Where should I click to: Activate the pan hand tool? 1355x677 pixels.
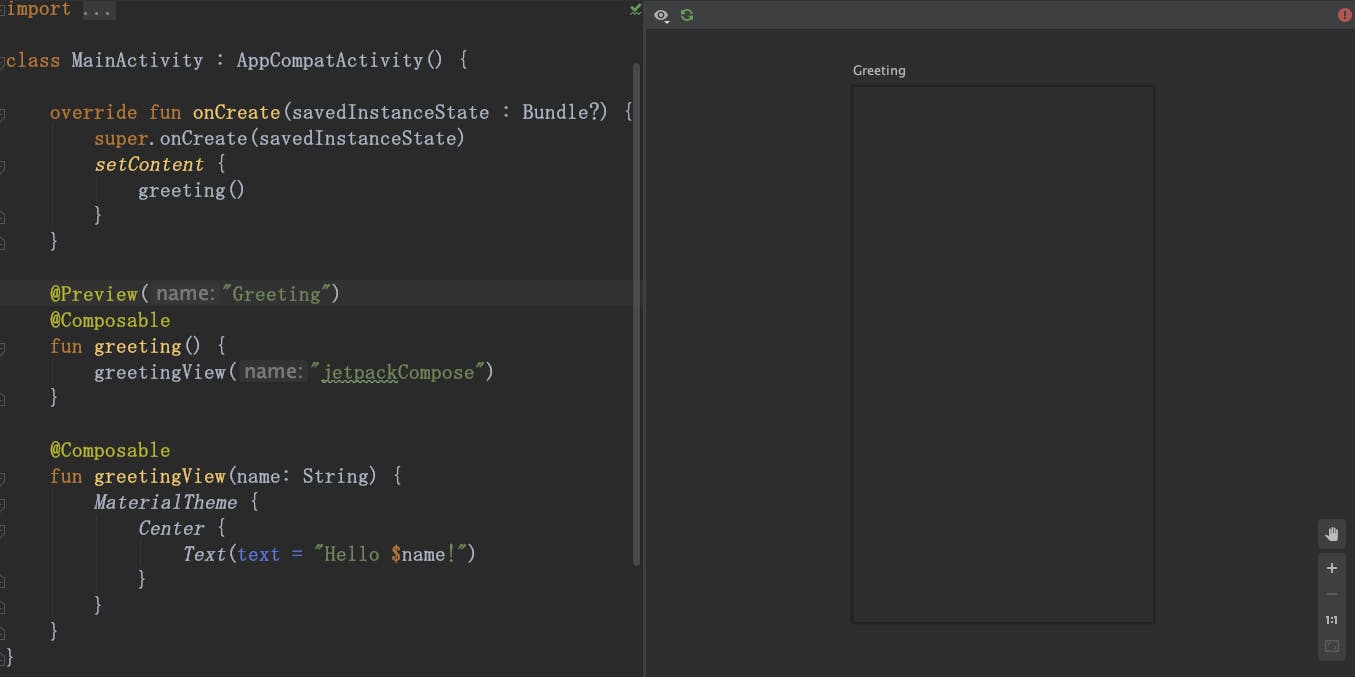[x=1331, y=535]
